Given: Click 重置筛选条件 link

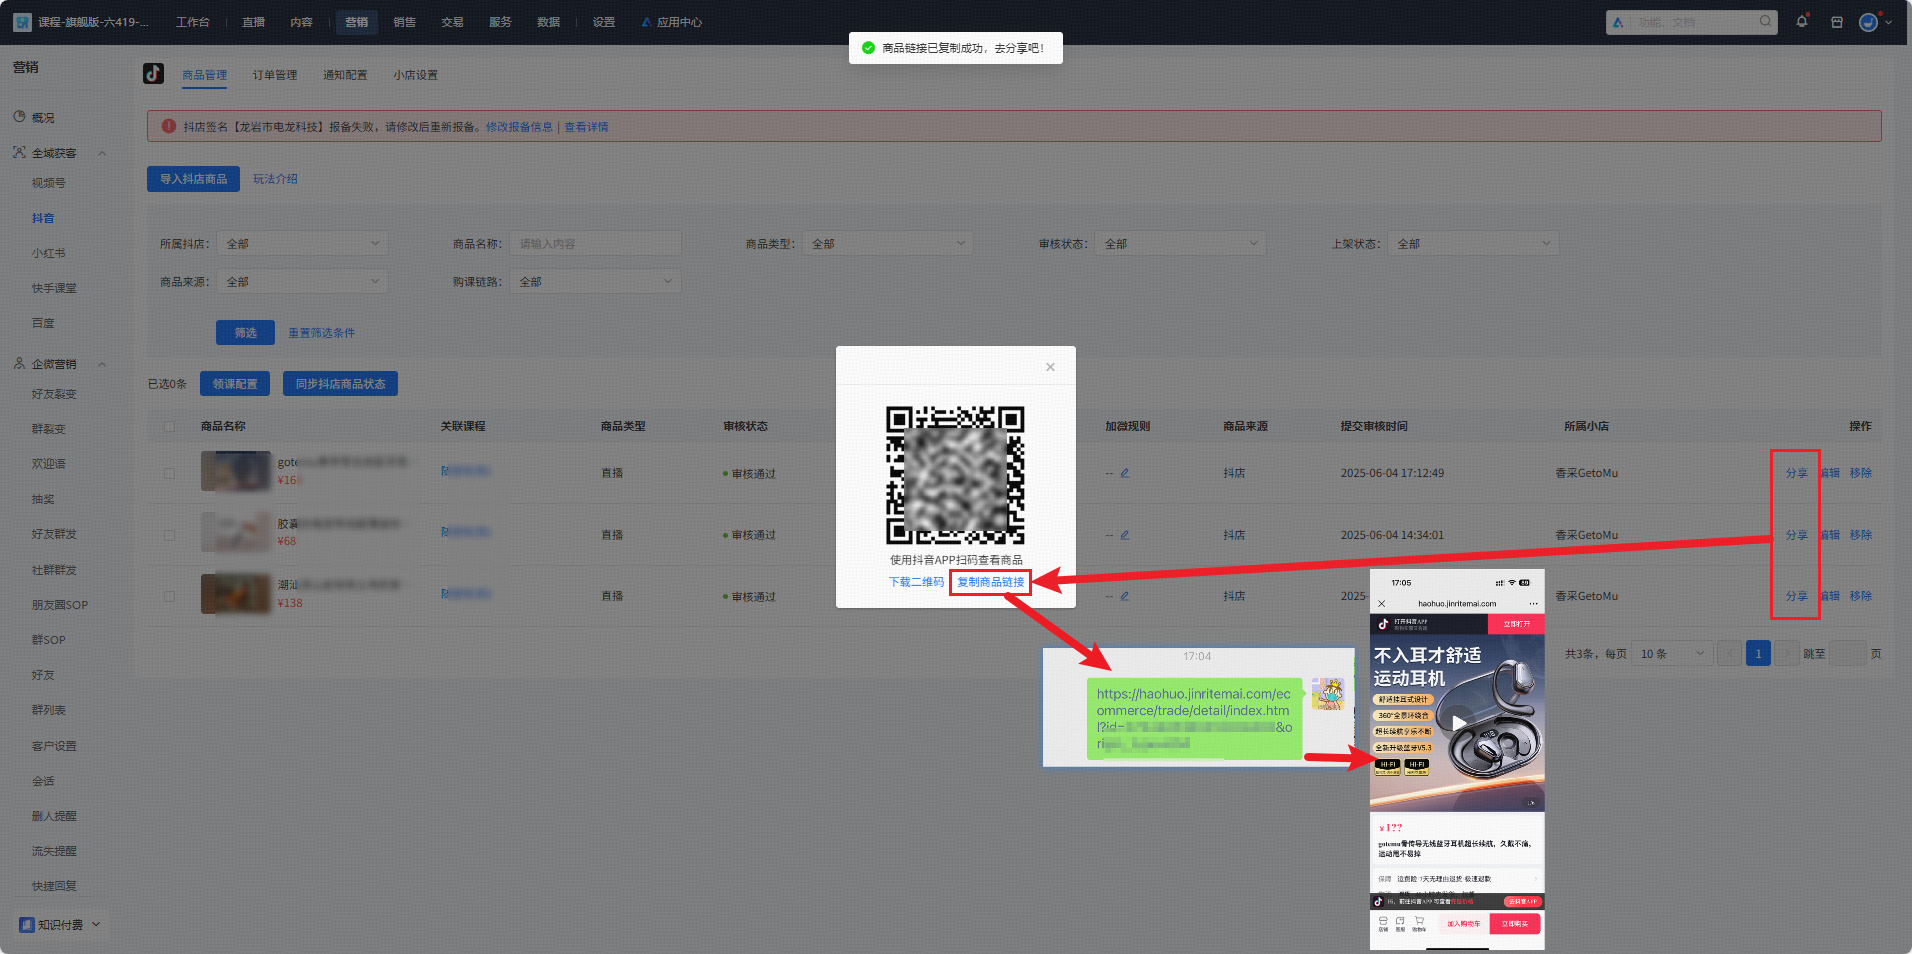Looking at the screenshot, I should point(322,333).
